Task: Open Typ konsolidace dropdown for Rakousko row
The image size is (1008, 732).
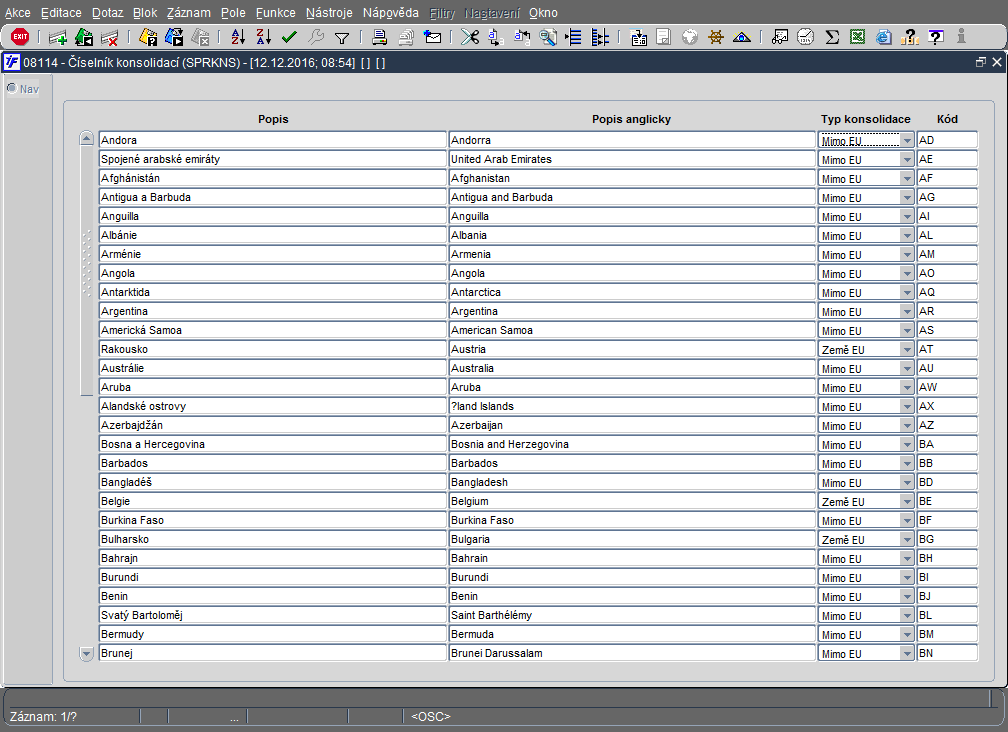Action: pyautogui.click(x=906, y=350)
